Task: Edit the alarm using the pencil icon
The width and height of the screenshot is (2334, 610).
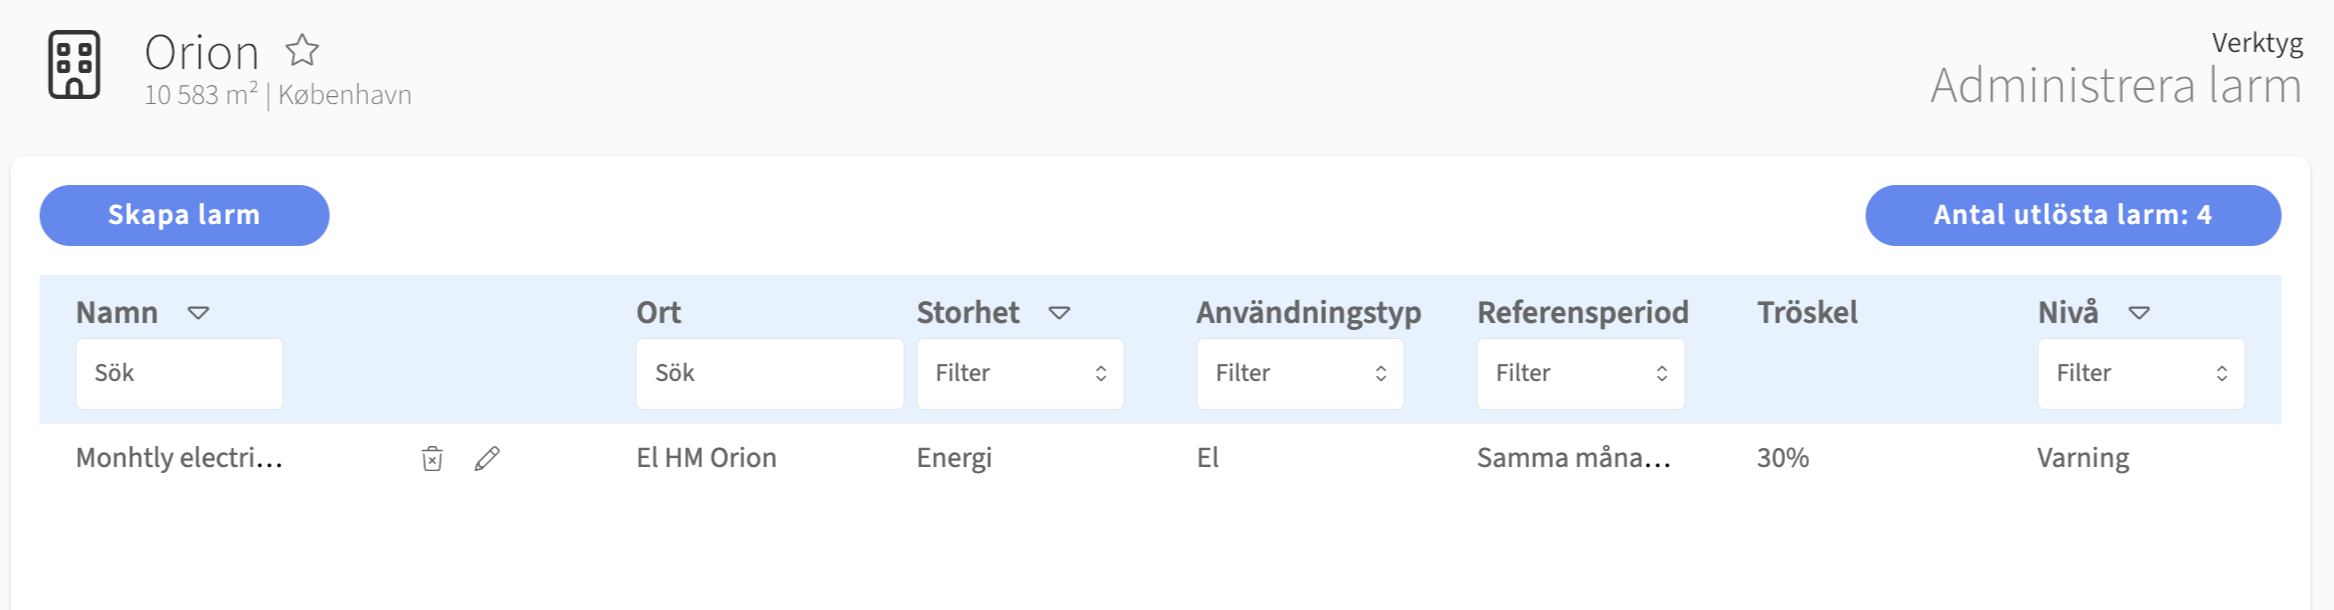Action: [x=487, y=458]
